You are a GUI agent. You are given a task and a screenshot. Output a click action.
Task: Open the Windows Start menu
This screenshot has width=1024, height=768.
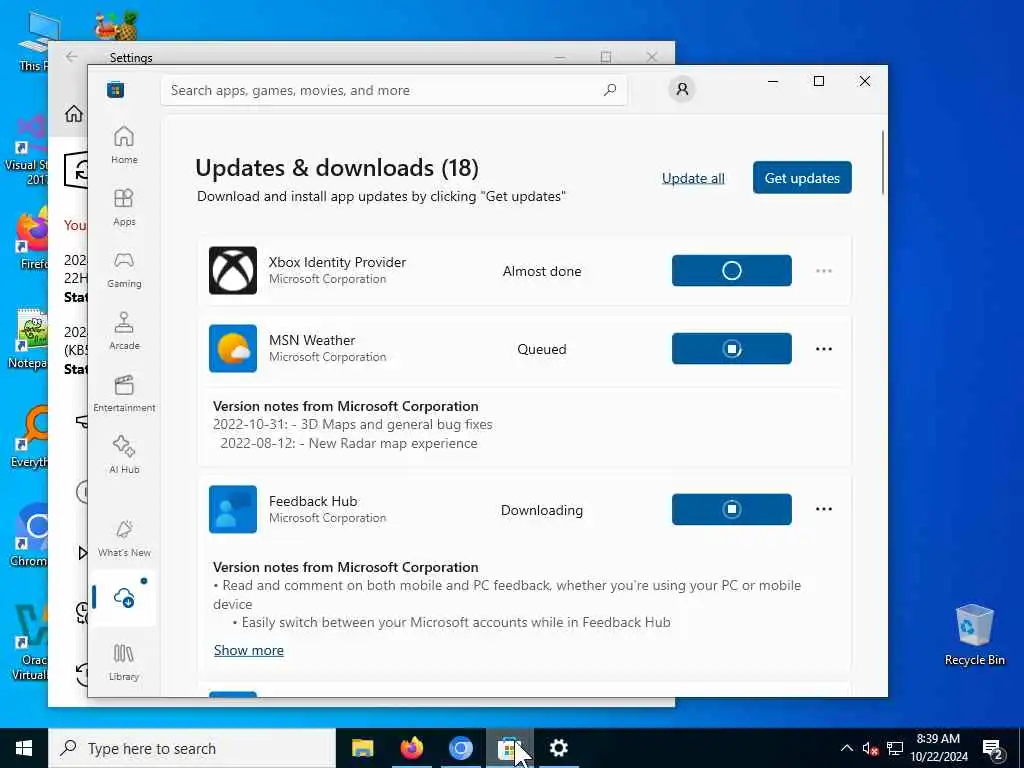coord(24,748)
